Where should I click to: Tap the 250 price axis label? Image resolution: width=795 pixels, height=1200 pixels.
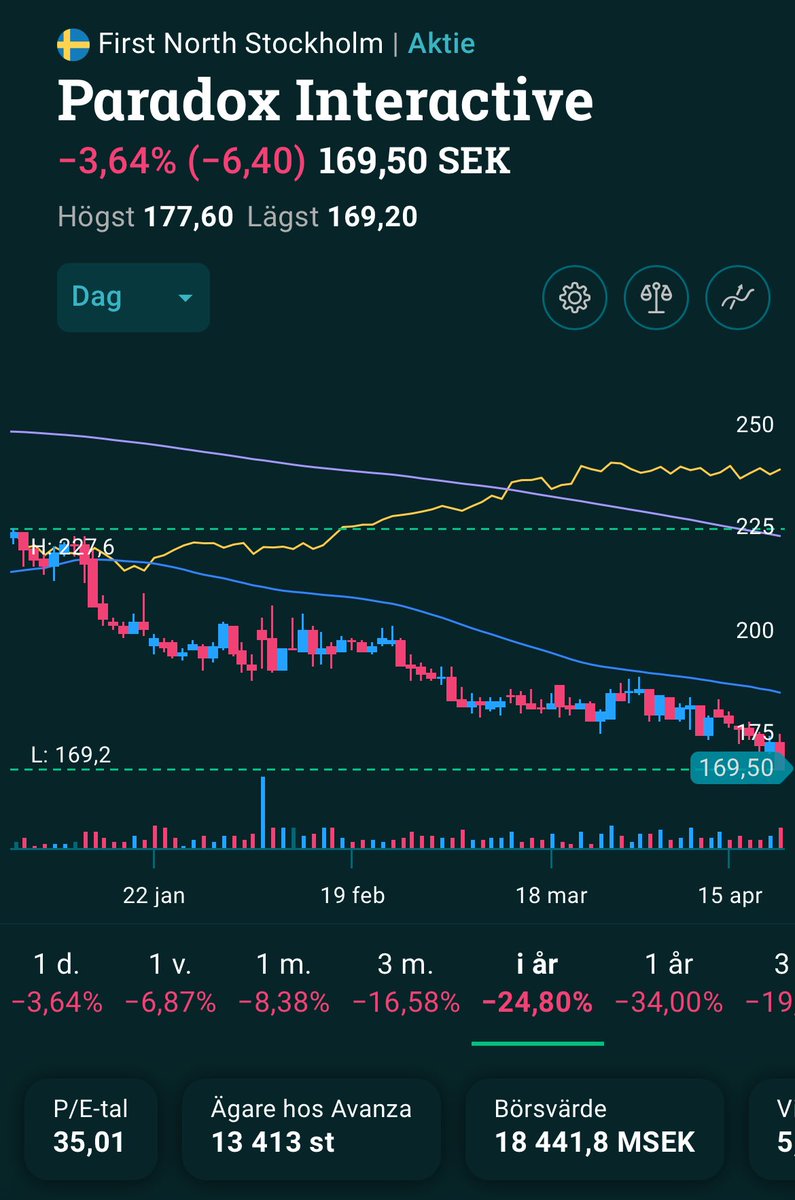pyautogui.click(x=755, y=425)
